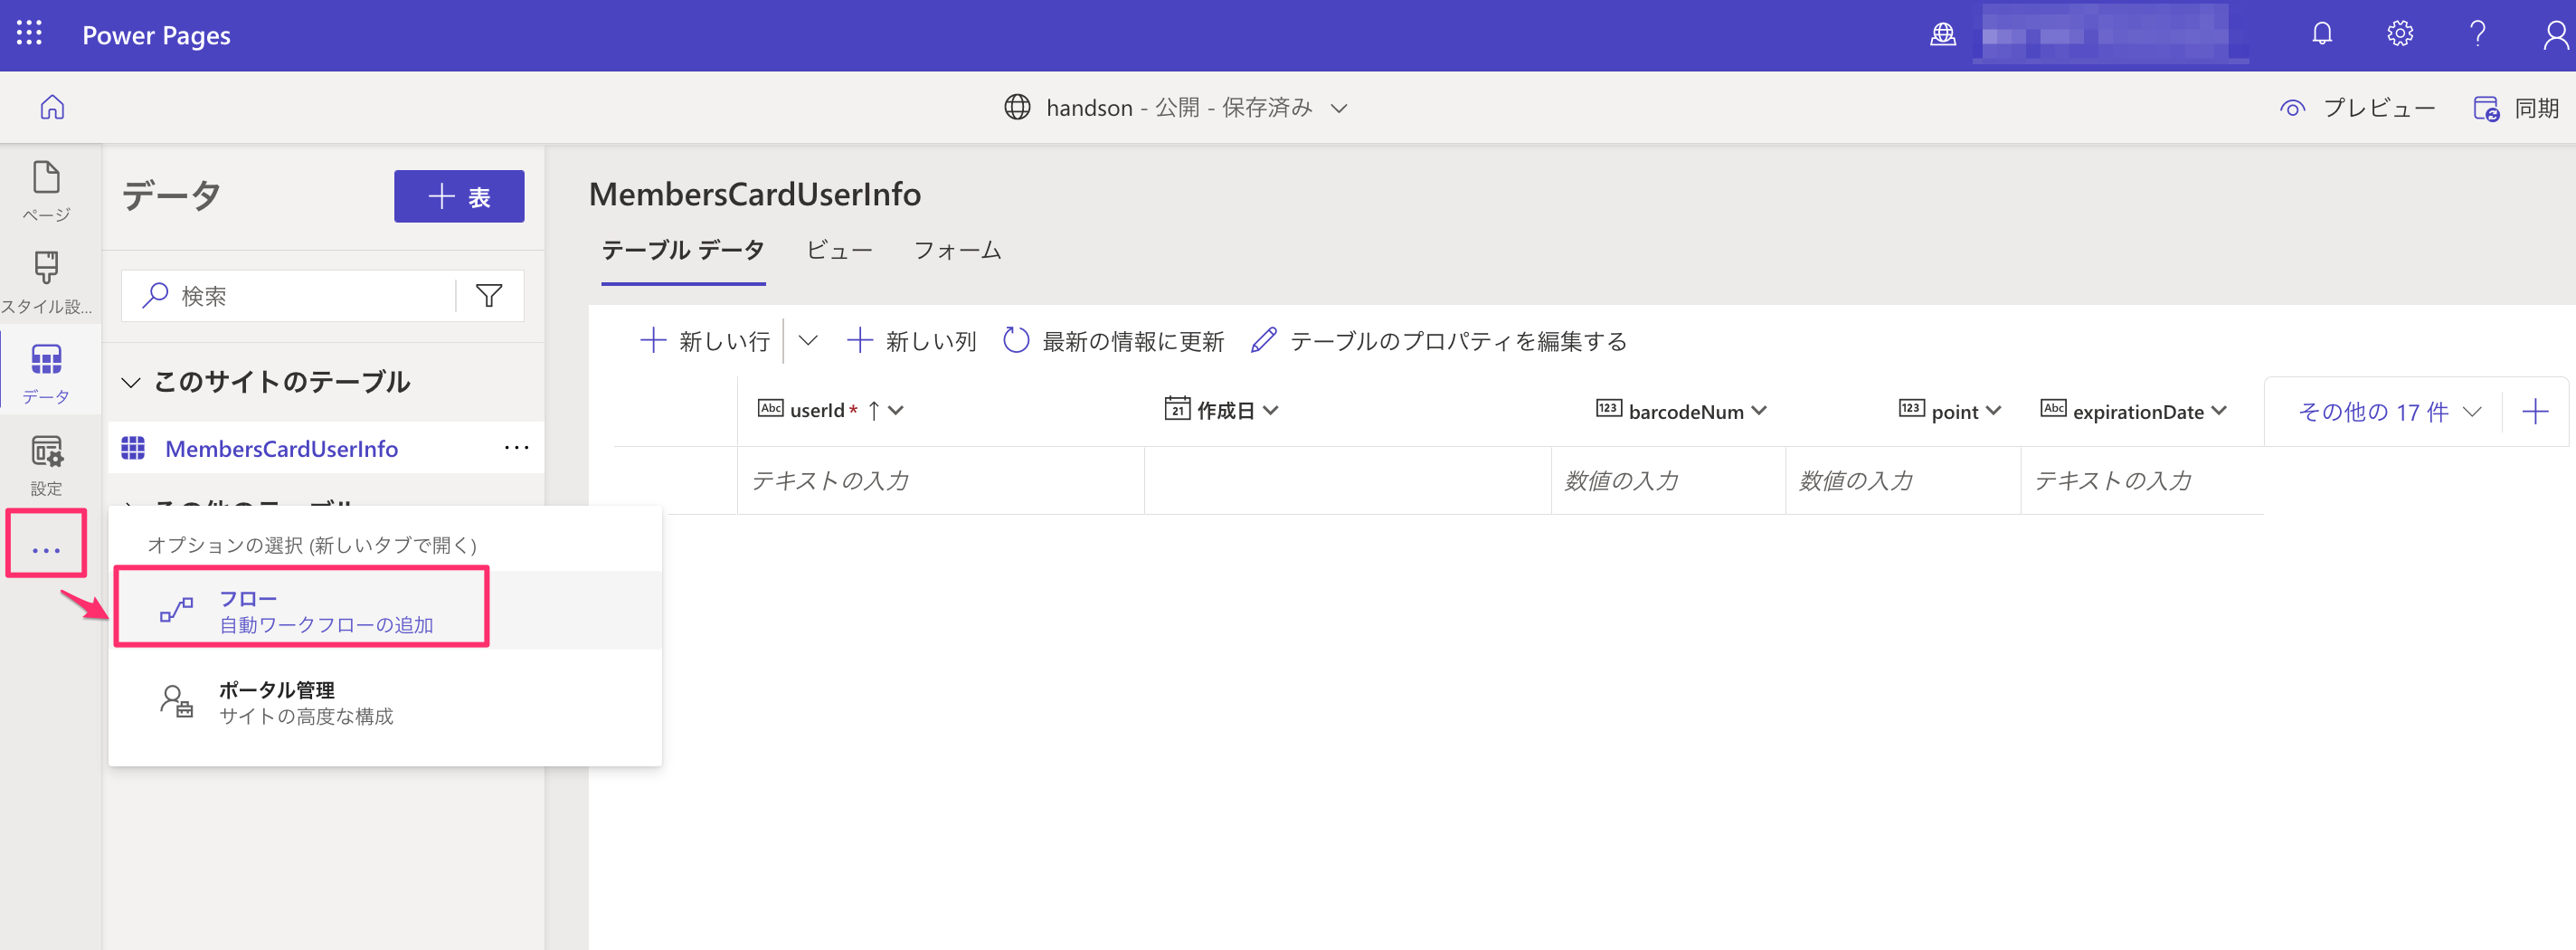
Task: Click the プレビュー button
Action: click(2357, 107)
